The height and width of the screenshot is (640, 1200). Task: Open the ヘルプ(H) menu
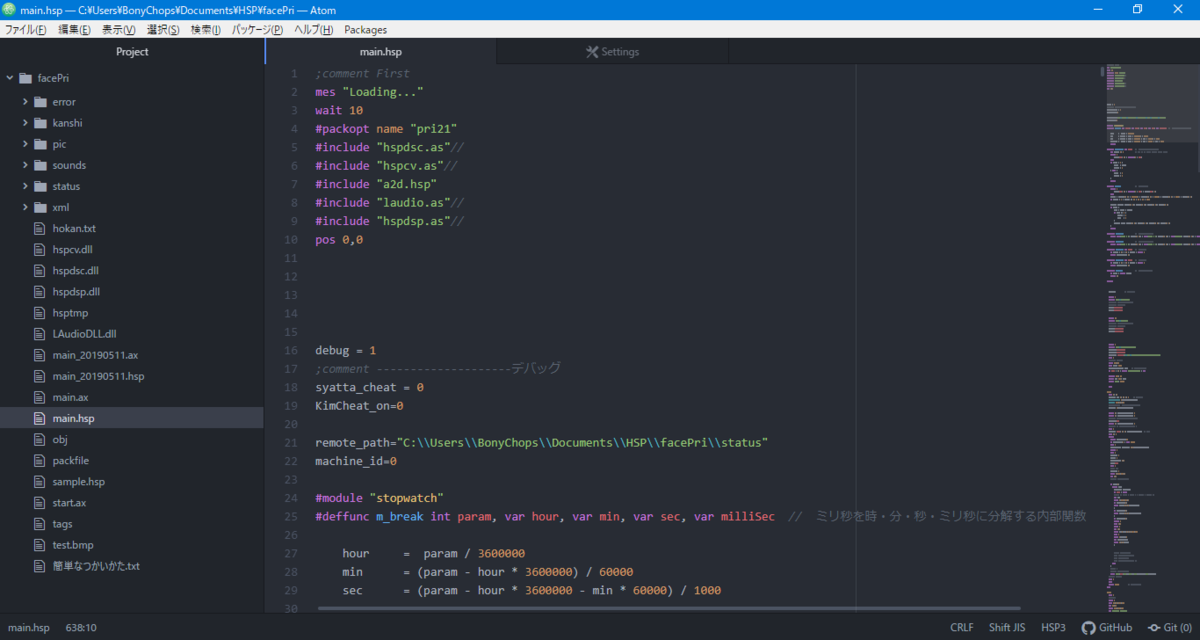point(314,29)
